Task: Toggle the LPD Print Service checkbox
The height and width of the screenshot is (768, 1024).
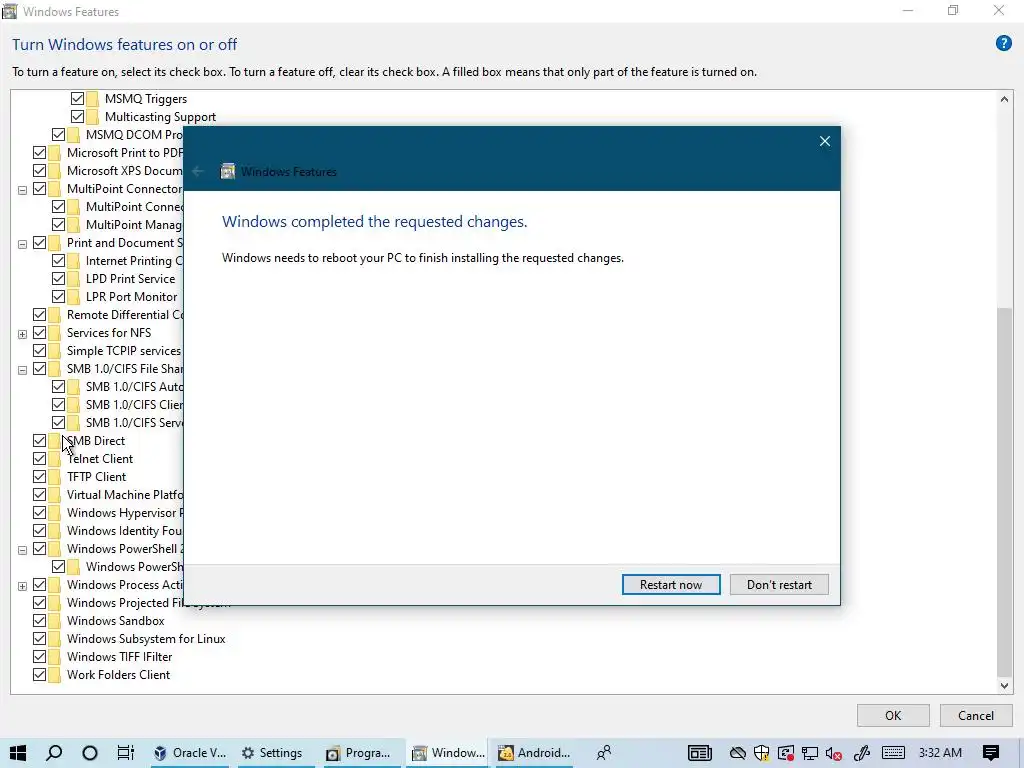Action: pyautogui.click(x=58, y=279)
